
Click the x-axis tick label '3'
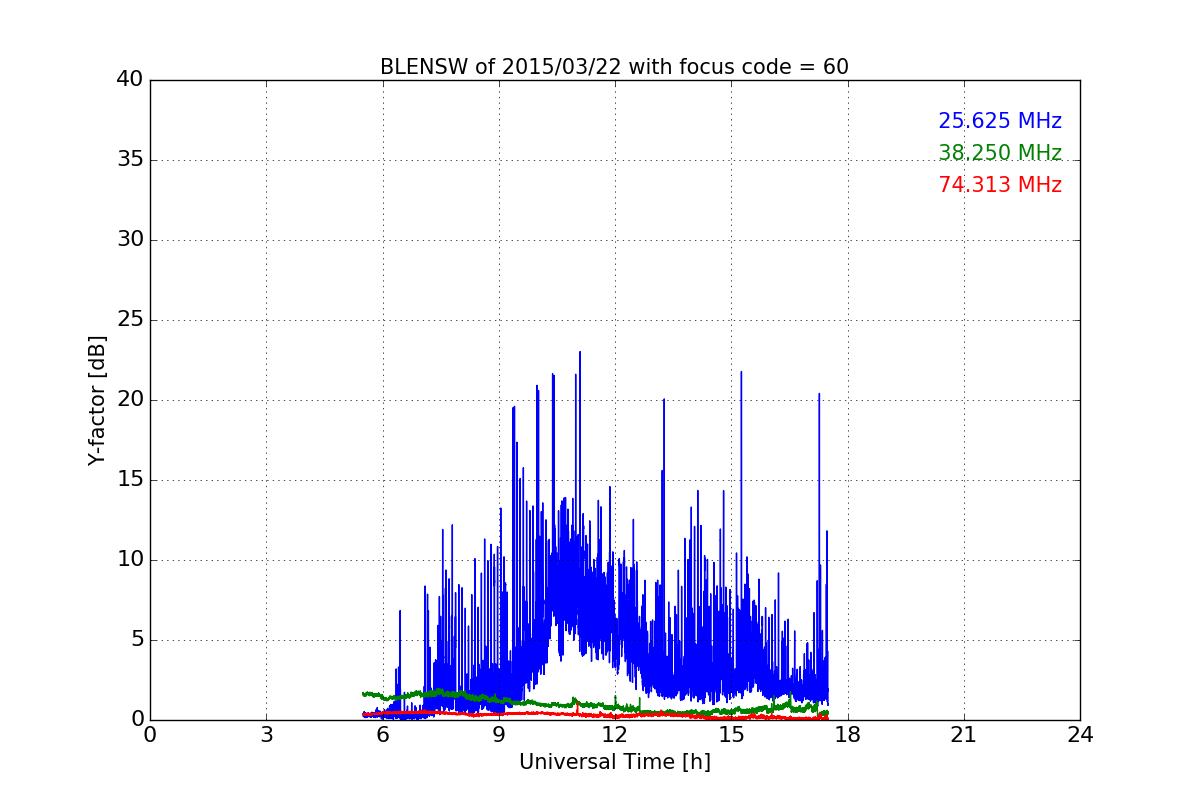(266, 735)
